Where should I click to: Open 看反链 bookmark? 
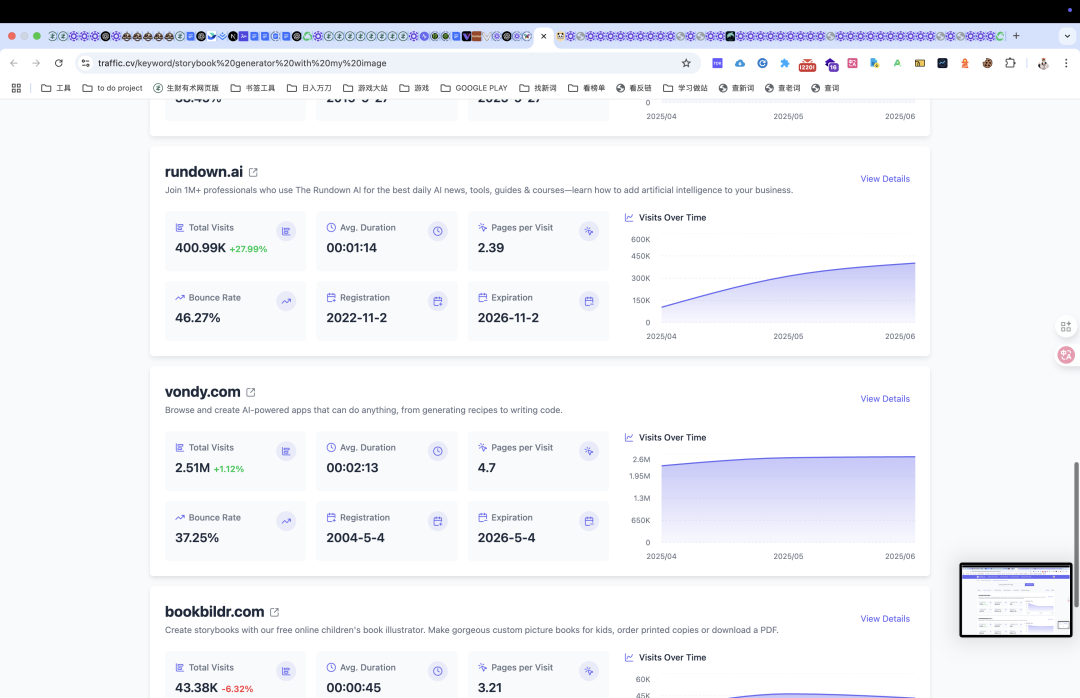click(634, 88)
